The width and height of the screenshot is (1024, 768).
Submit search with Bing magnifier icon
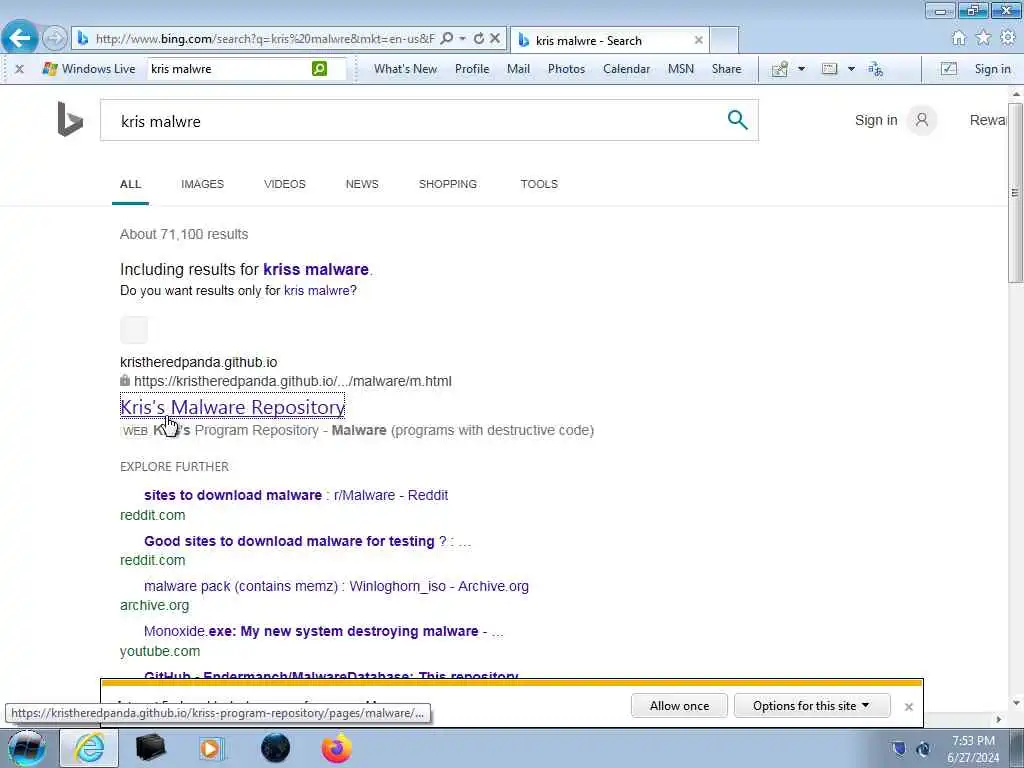[737, 120]
